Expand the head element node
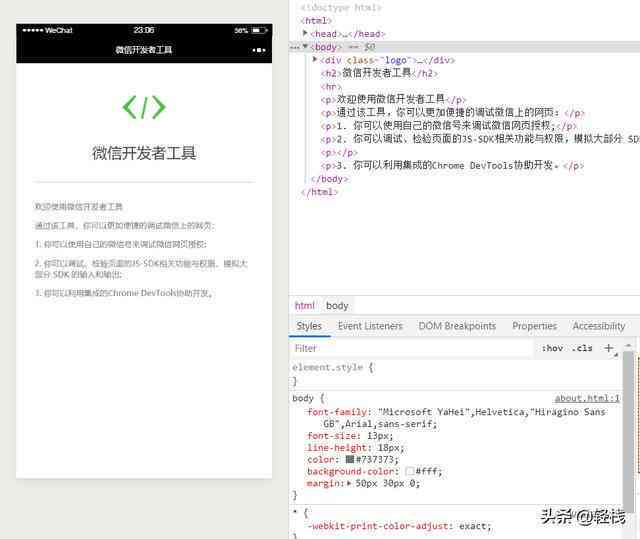The width and height of the screenshot is (640, 539). click(305, 33)
